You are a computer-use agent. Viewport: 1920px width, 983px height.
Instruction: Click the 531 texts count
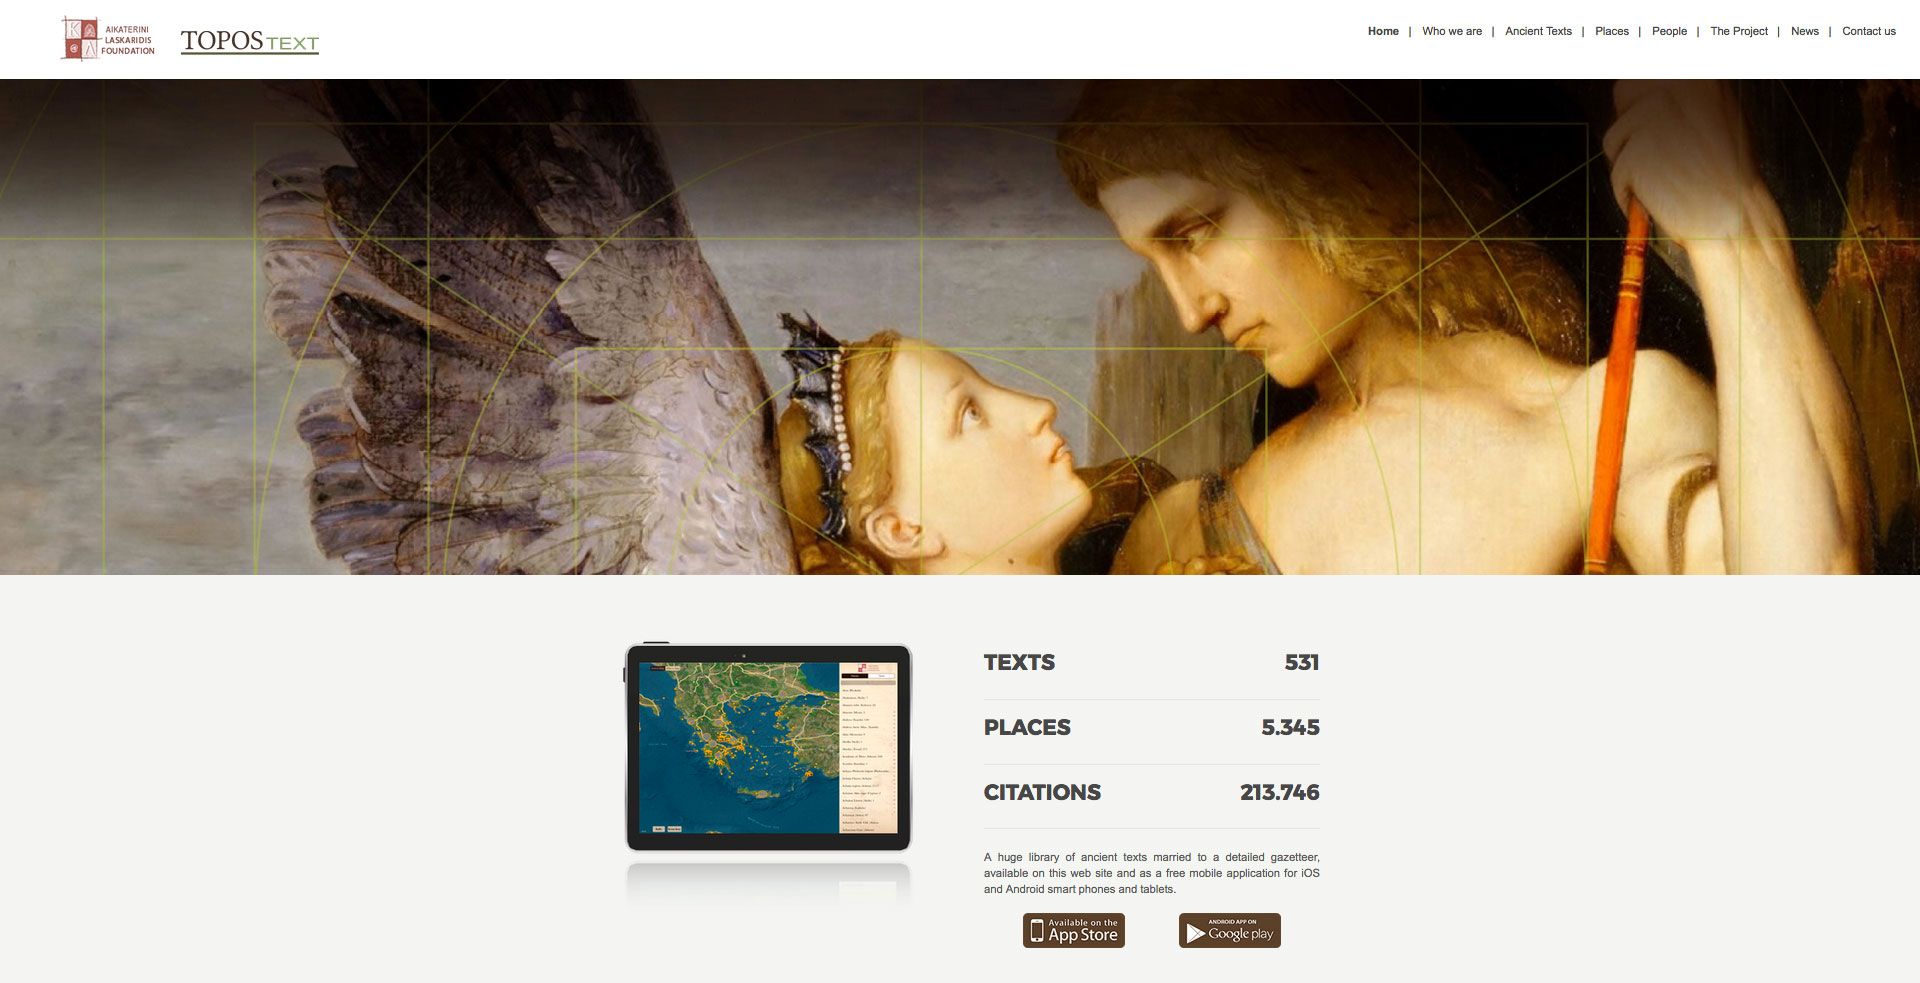[1302, 663]
